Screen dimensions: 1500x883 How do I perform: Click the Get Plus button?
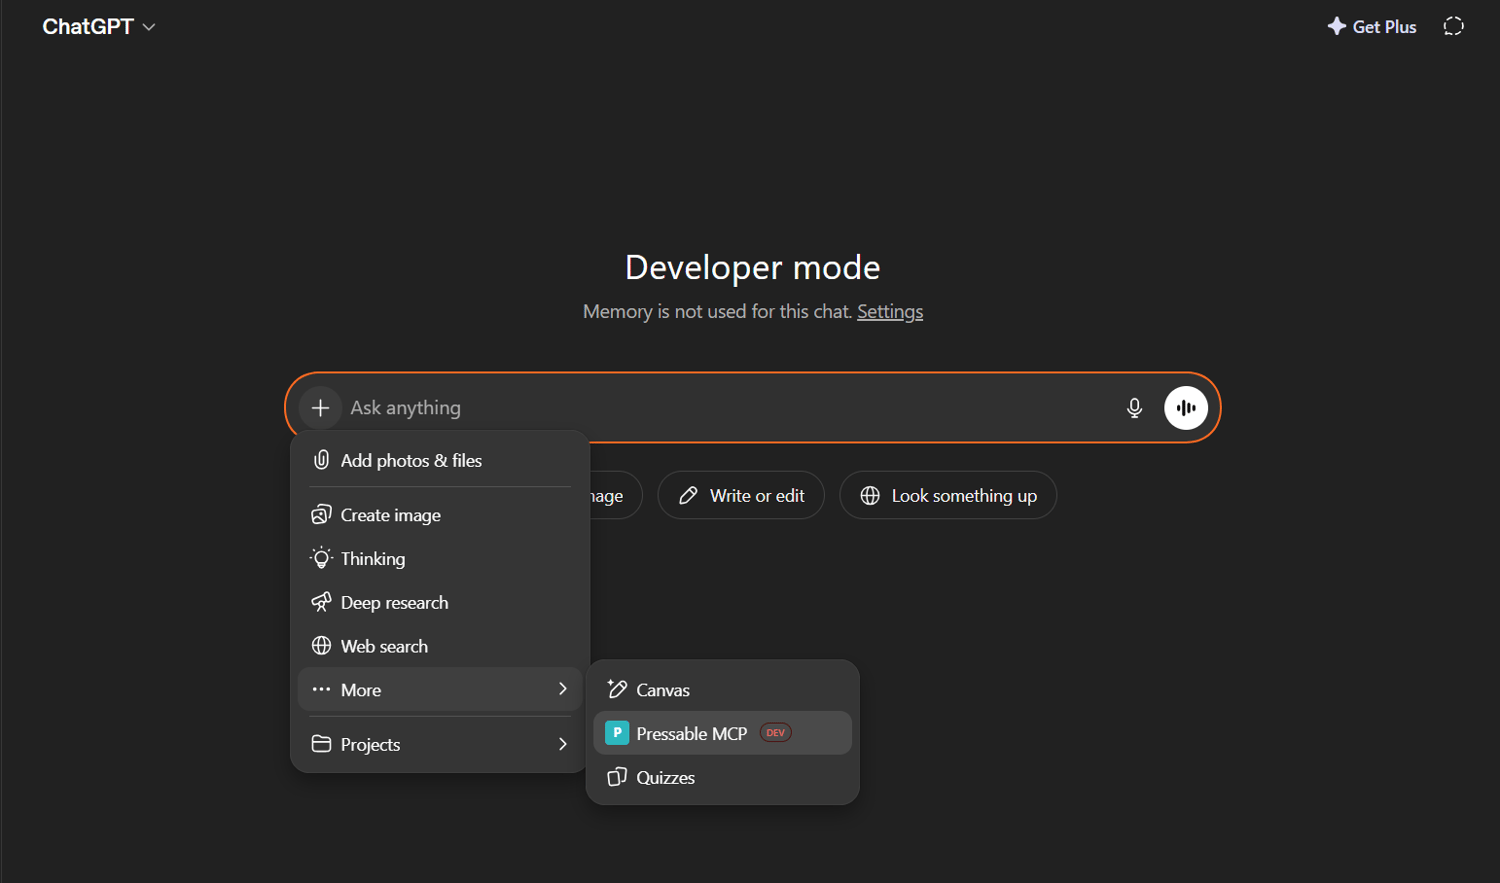(1372, 27)
